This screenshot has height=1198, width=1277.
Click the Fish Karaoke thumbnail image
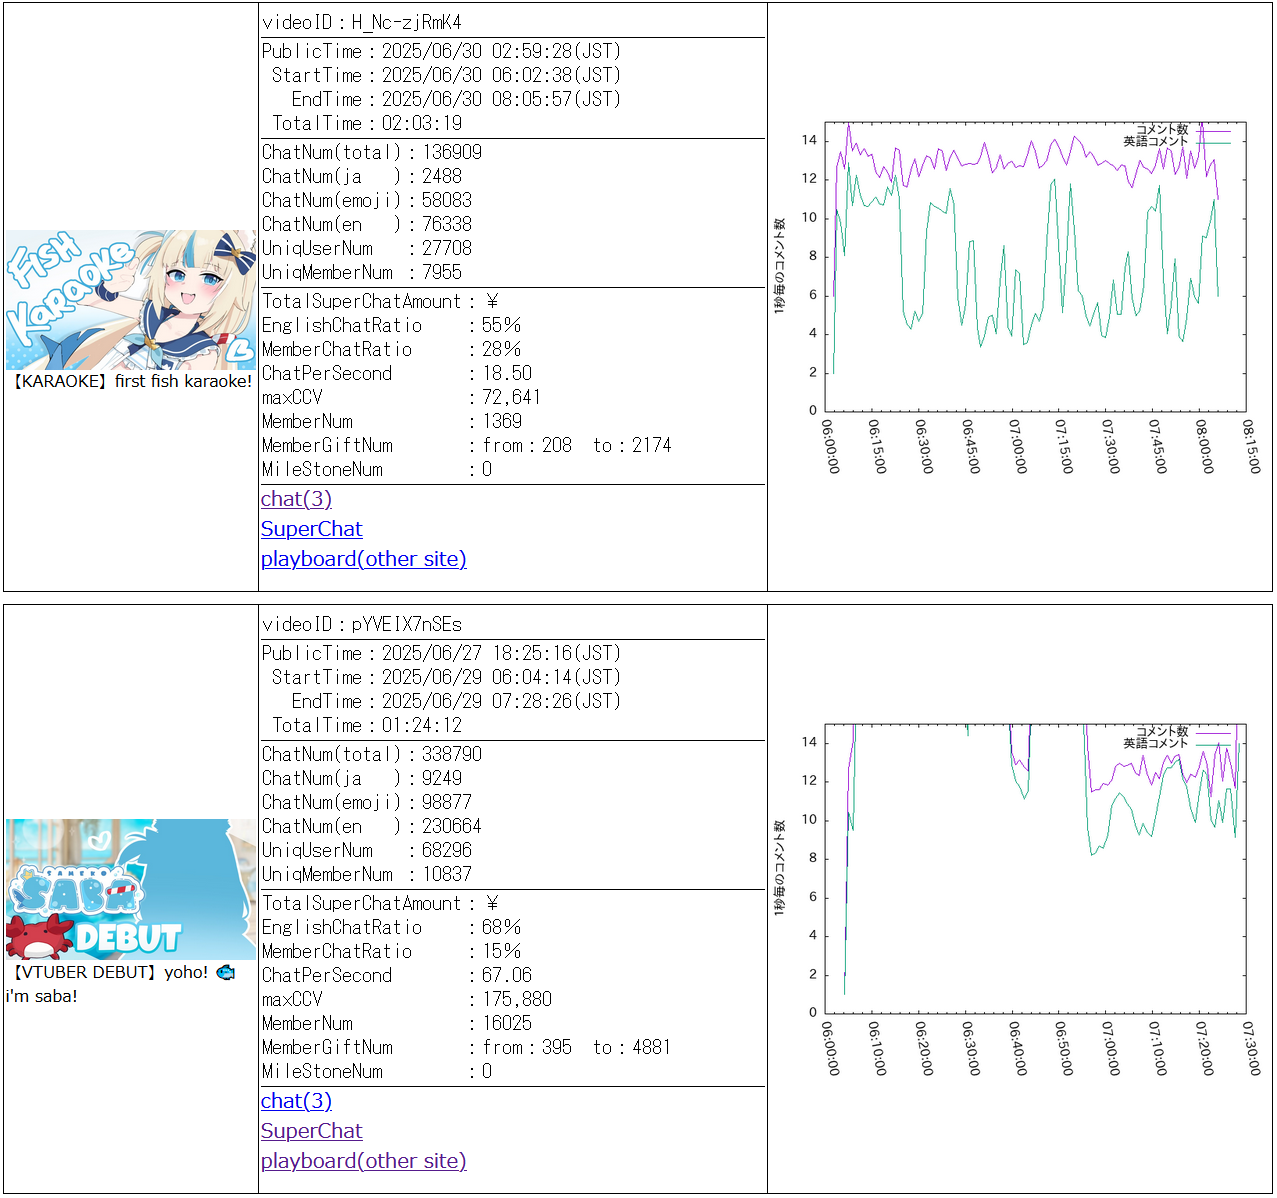tap(131, 300)
